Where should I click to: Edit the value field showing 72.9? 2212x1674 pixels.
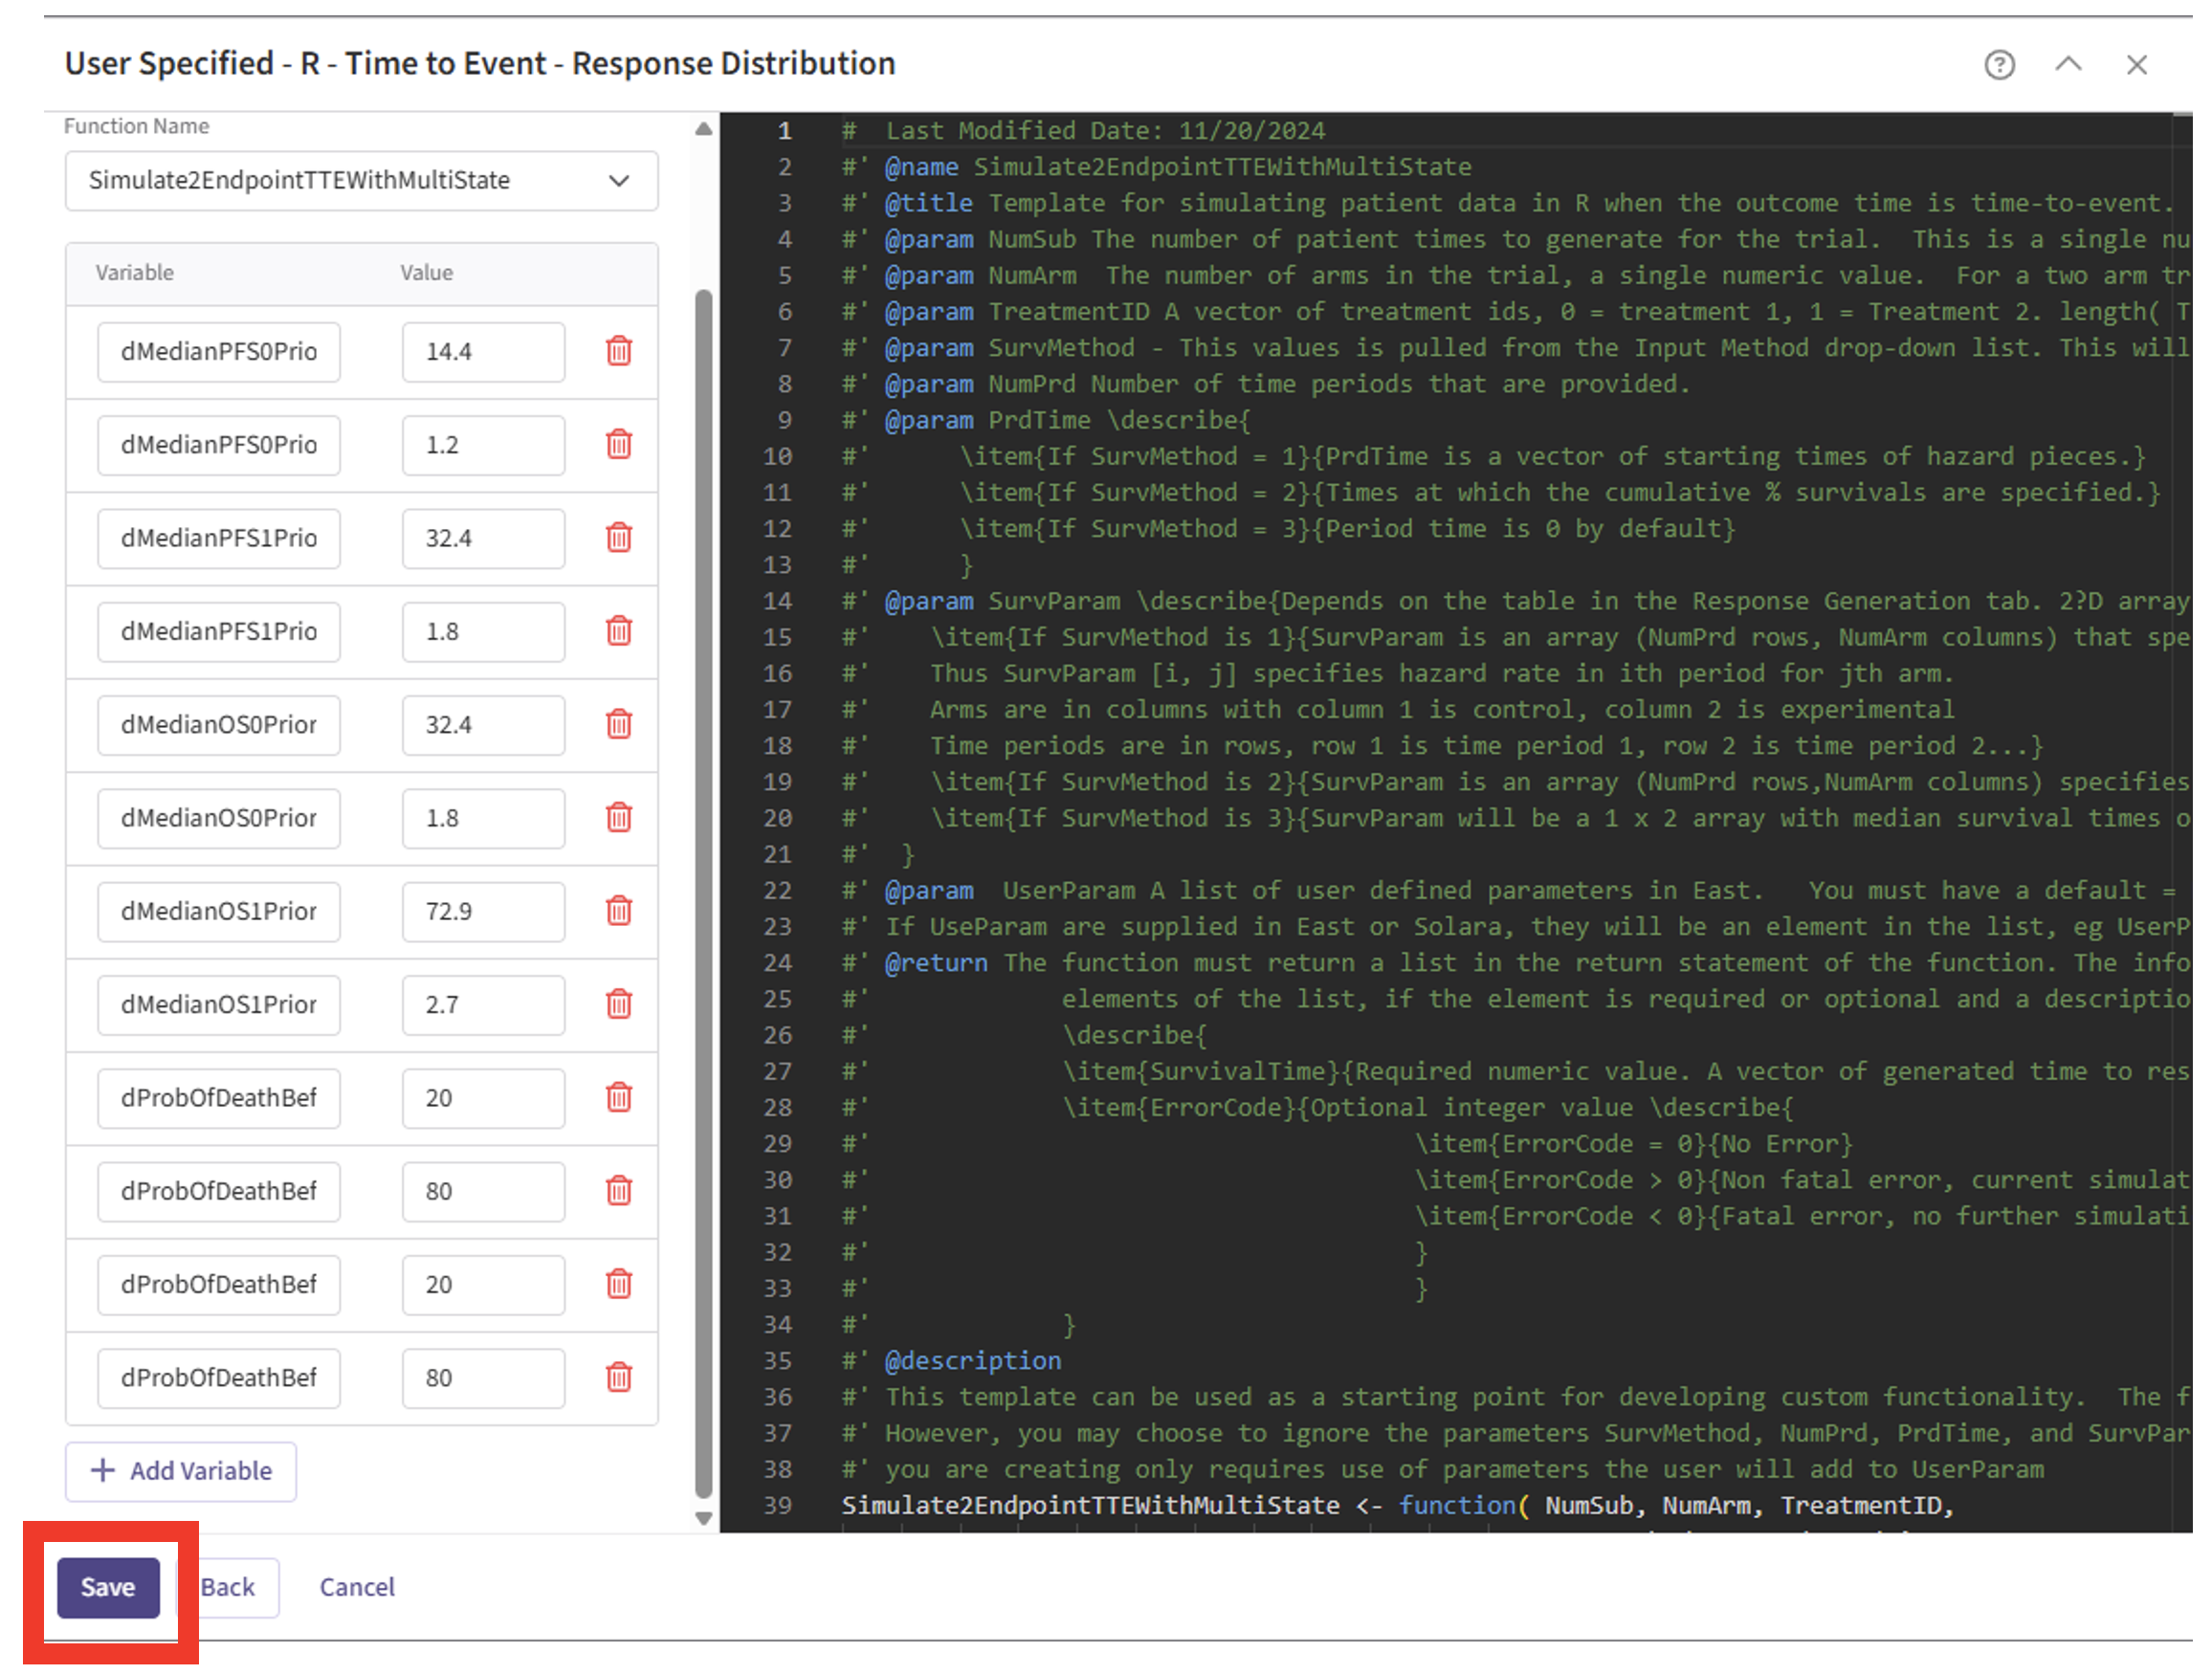[483, 911]
